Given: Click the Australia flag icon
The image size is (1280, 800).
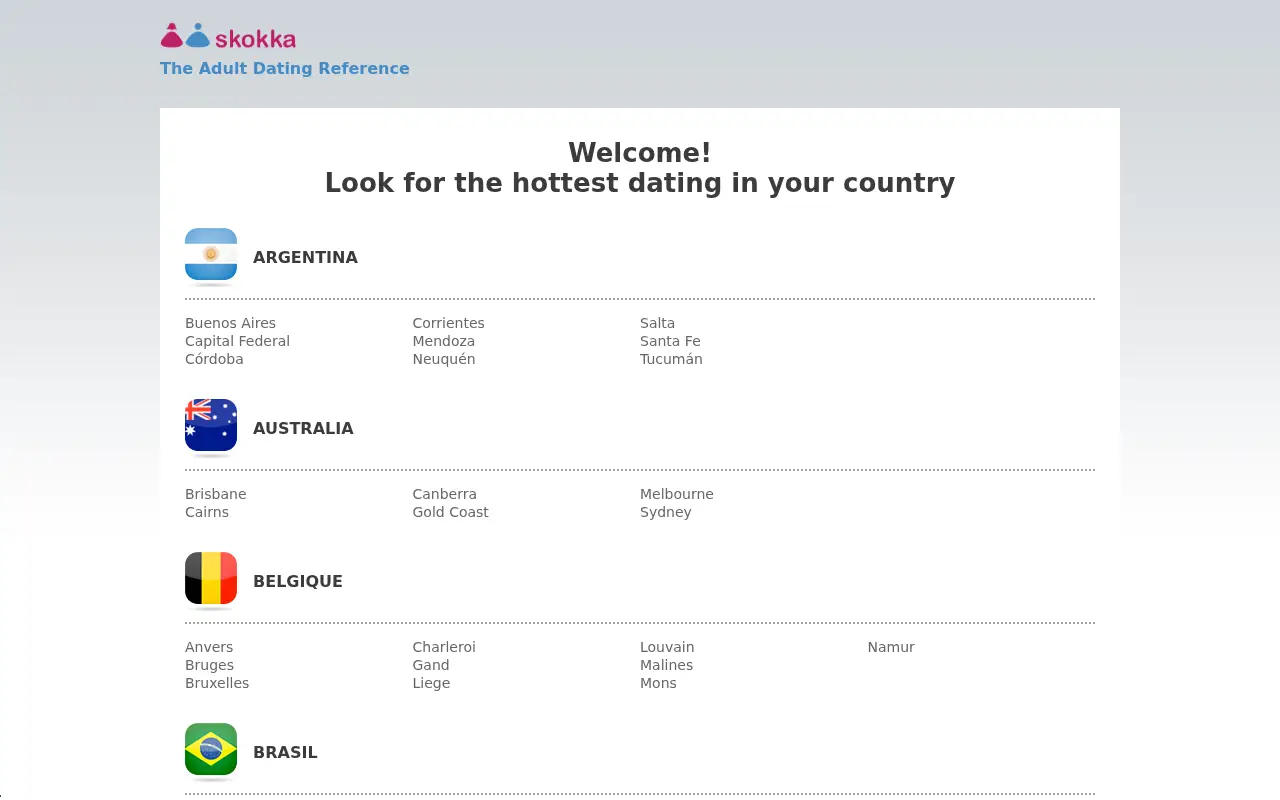Looking at the screenshot, I should click(211, 426).
